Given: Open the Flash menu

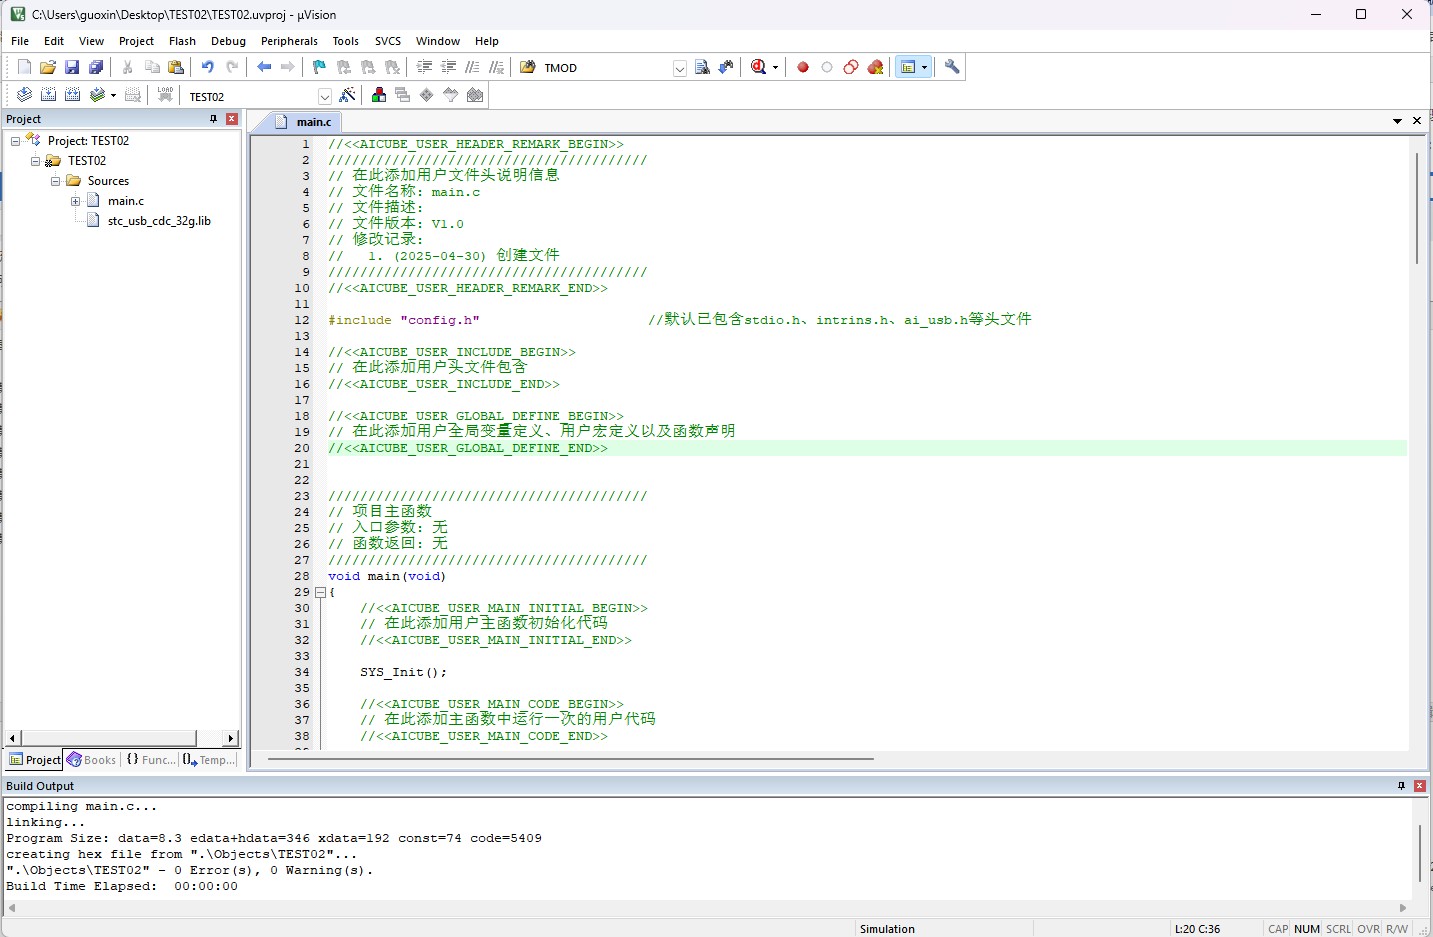Looking at the screenshot, I should tap(182, 41).
